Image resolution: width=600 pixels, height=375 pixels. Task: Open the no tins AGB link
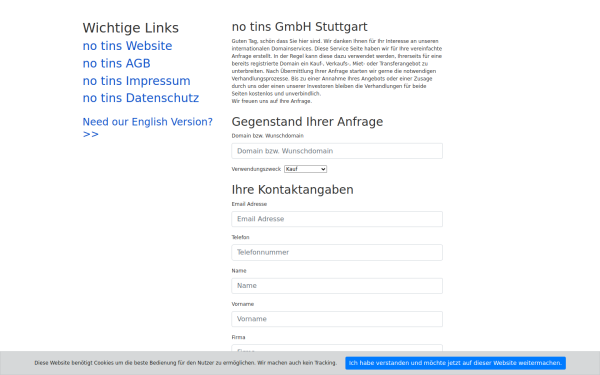117,64
